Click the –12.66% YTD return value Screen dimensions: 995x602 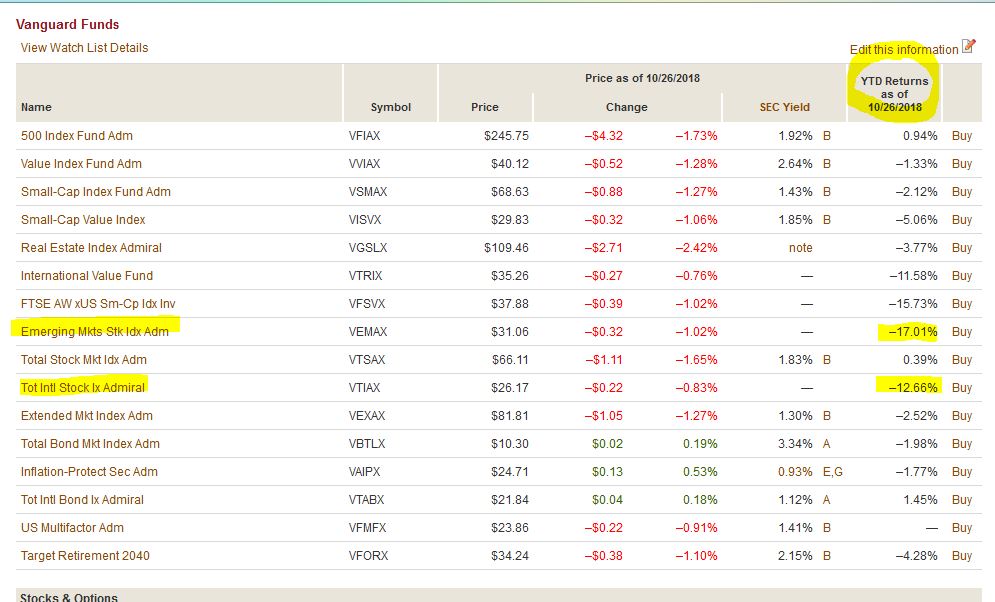pos(913,388)
